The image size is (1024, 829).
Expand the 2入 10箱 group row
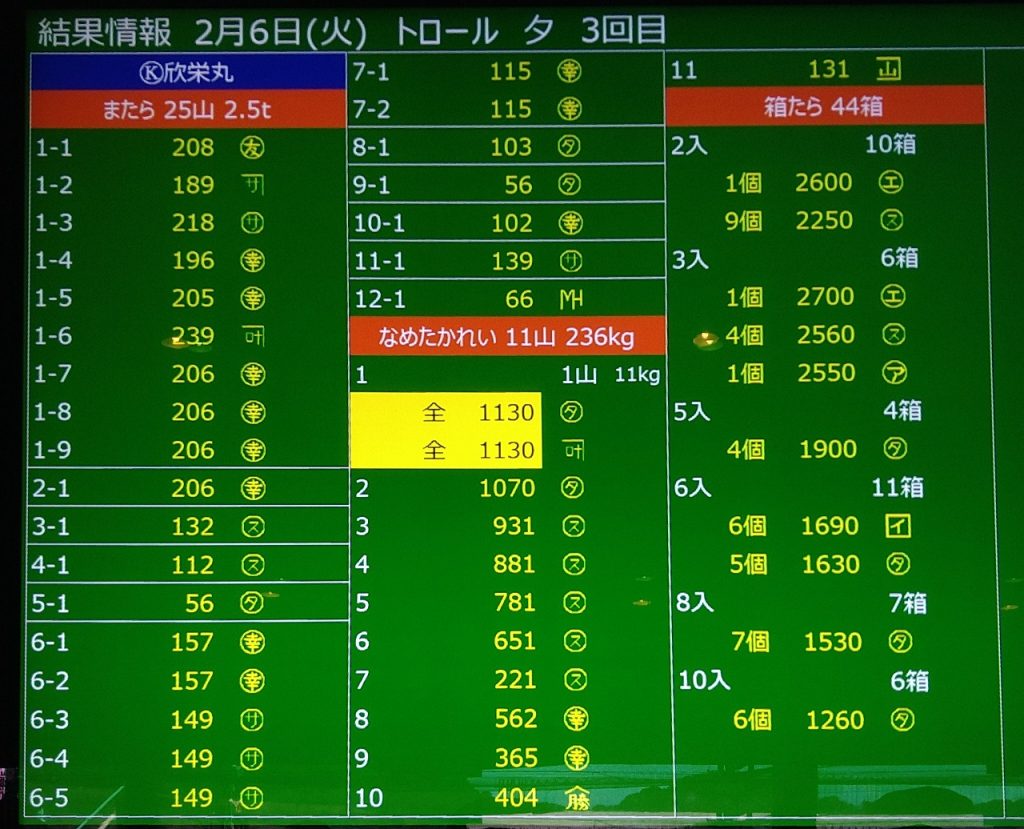[795, 145]
